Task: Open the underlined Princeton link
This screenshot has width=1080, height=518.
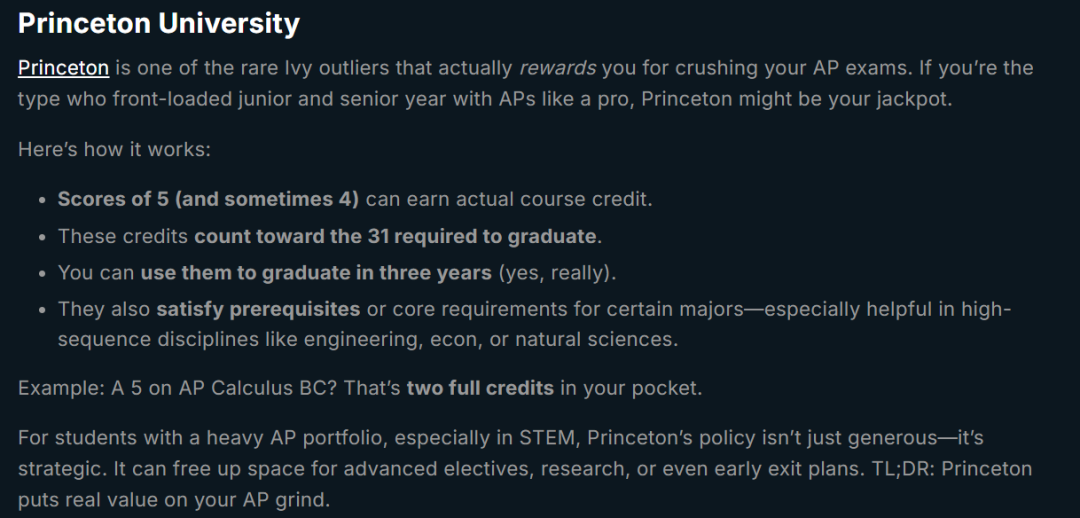Action: 63,68
